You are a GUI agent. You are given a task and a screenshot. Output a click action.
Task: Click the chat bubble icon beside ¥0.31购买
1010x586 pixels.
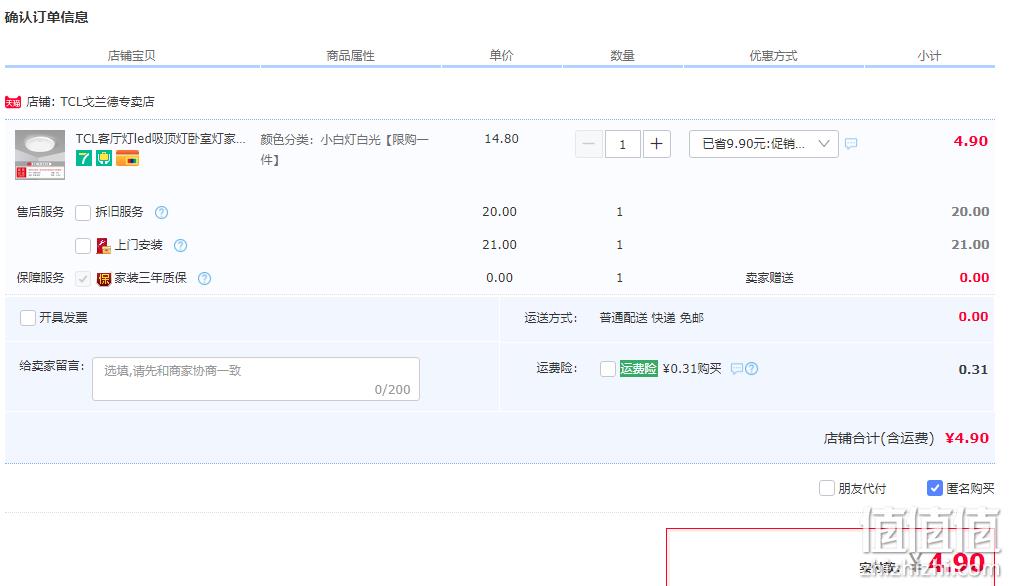coord(737,368)
